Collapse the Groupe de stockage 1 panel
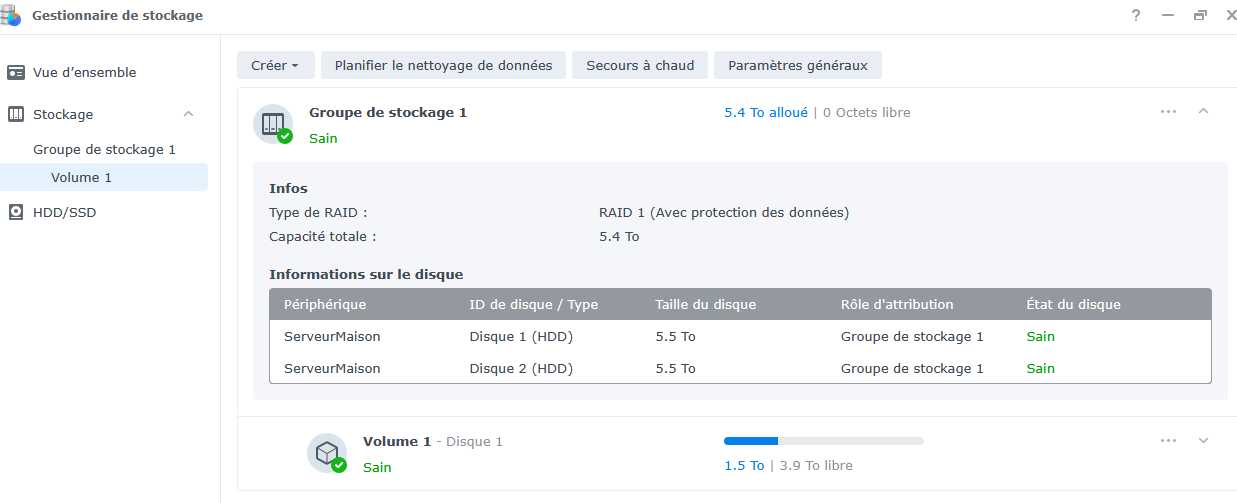 point(1203,111)
